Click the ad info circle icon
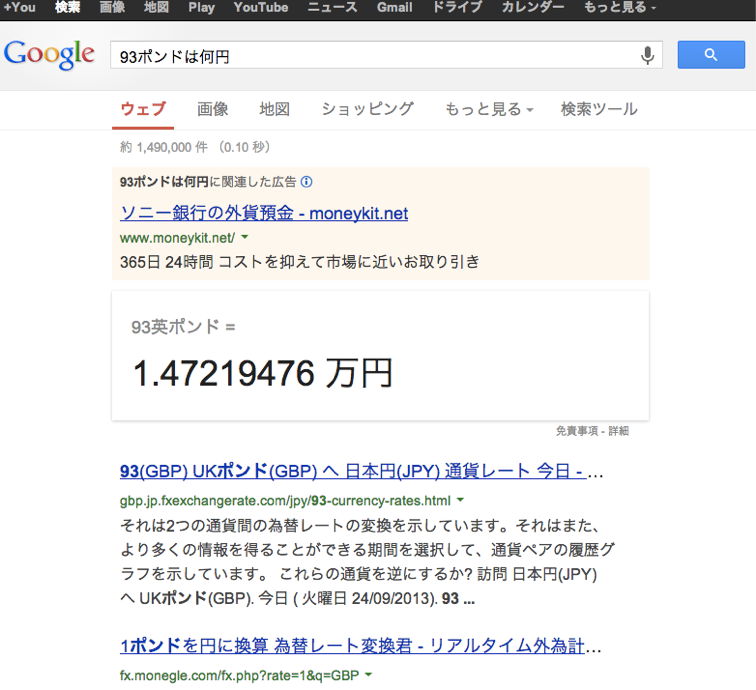Screen dimensions: 756x690 306,182
